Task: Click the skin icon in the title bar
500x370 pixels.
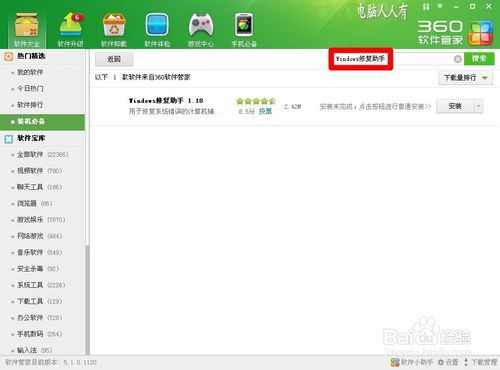Action: click(x=426, y=6)
